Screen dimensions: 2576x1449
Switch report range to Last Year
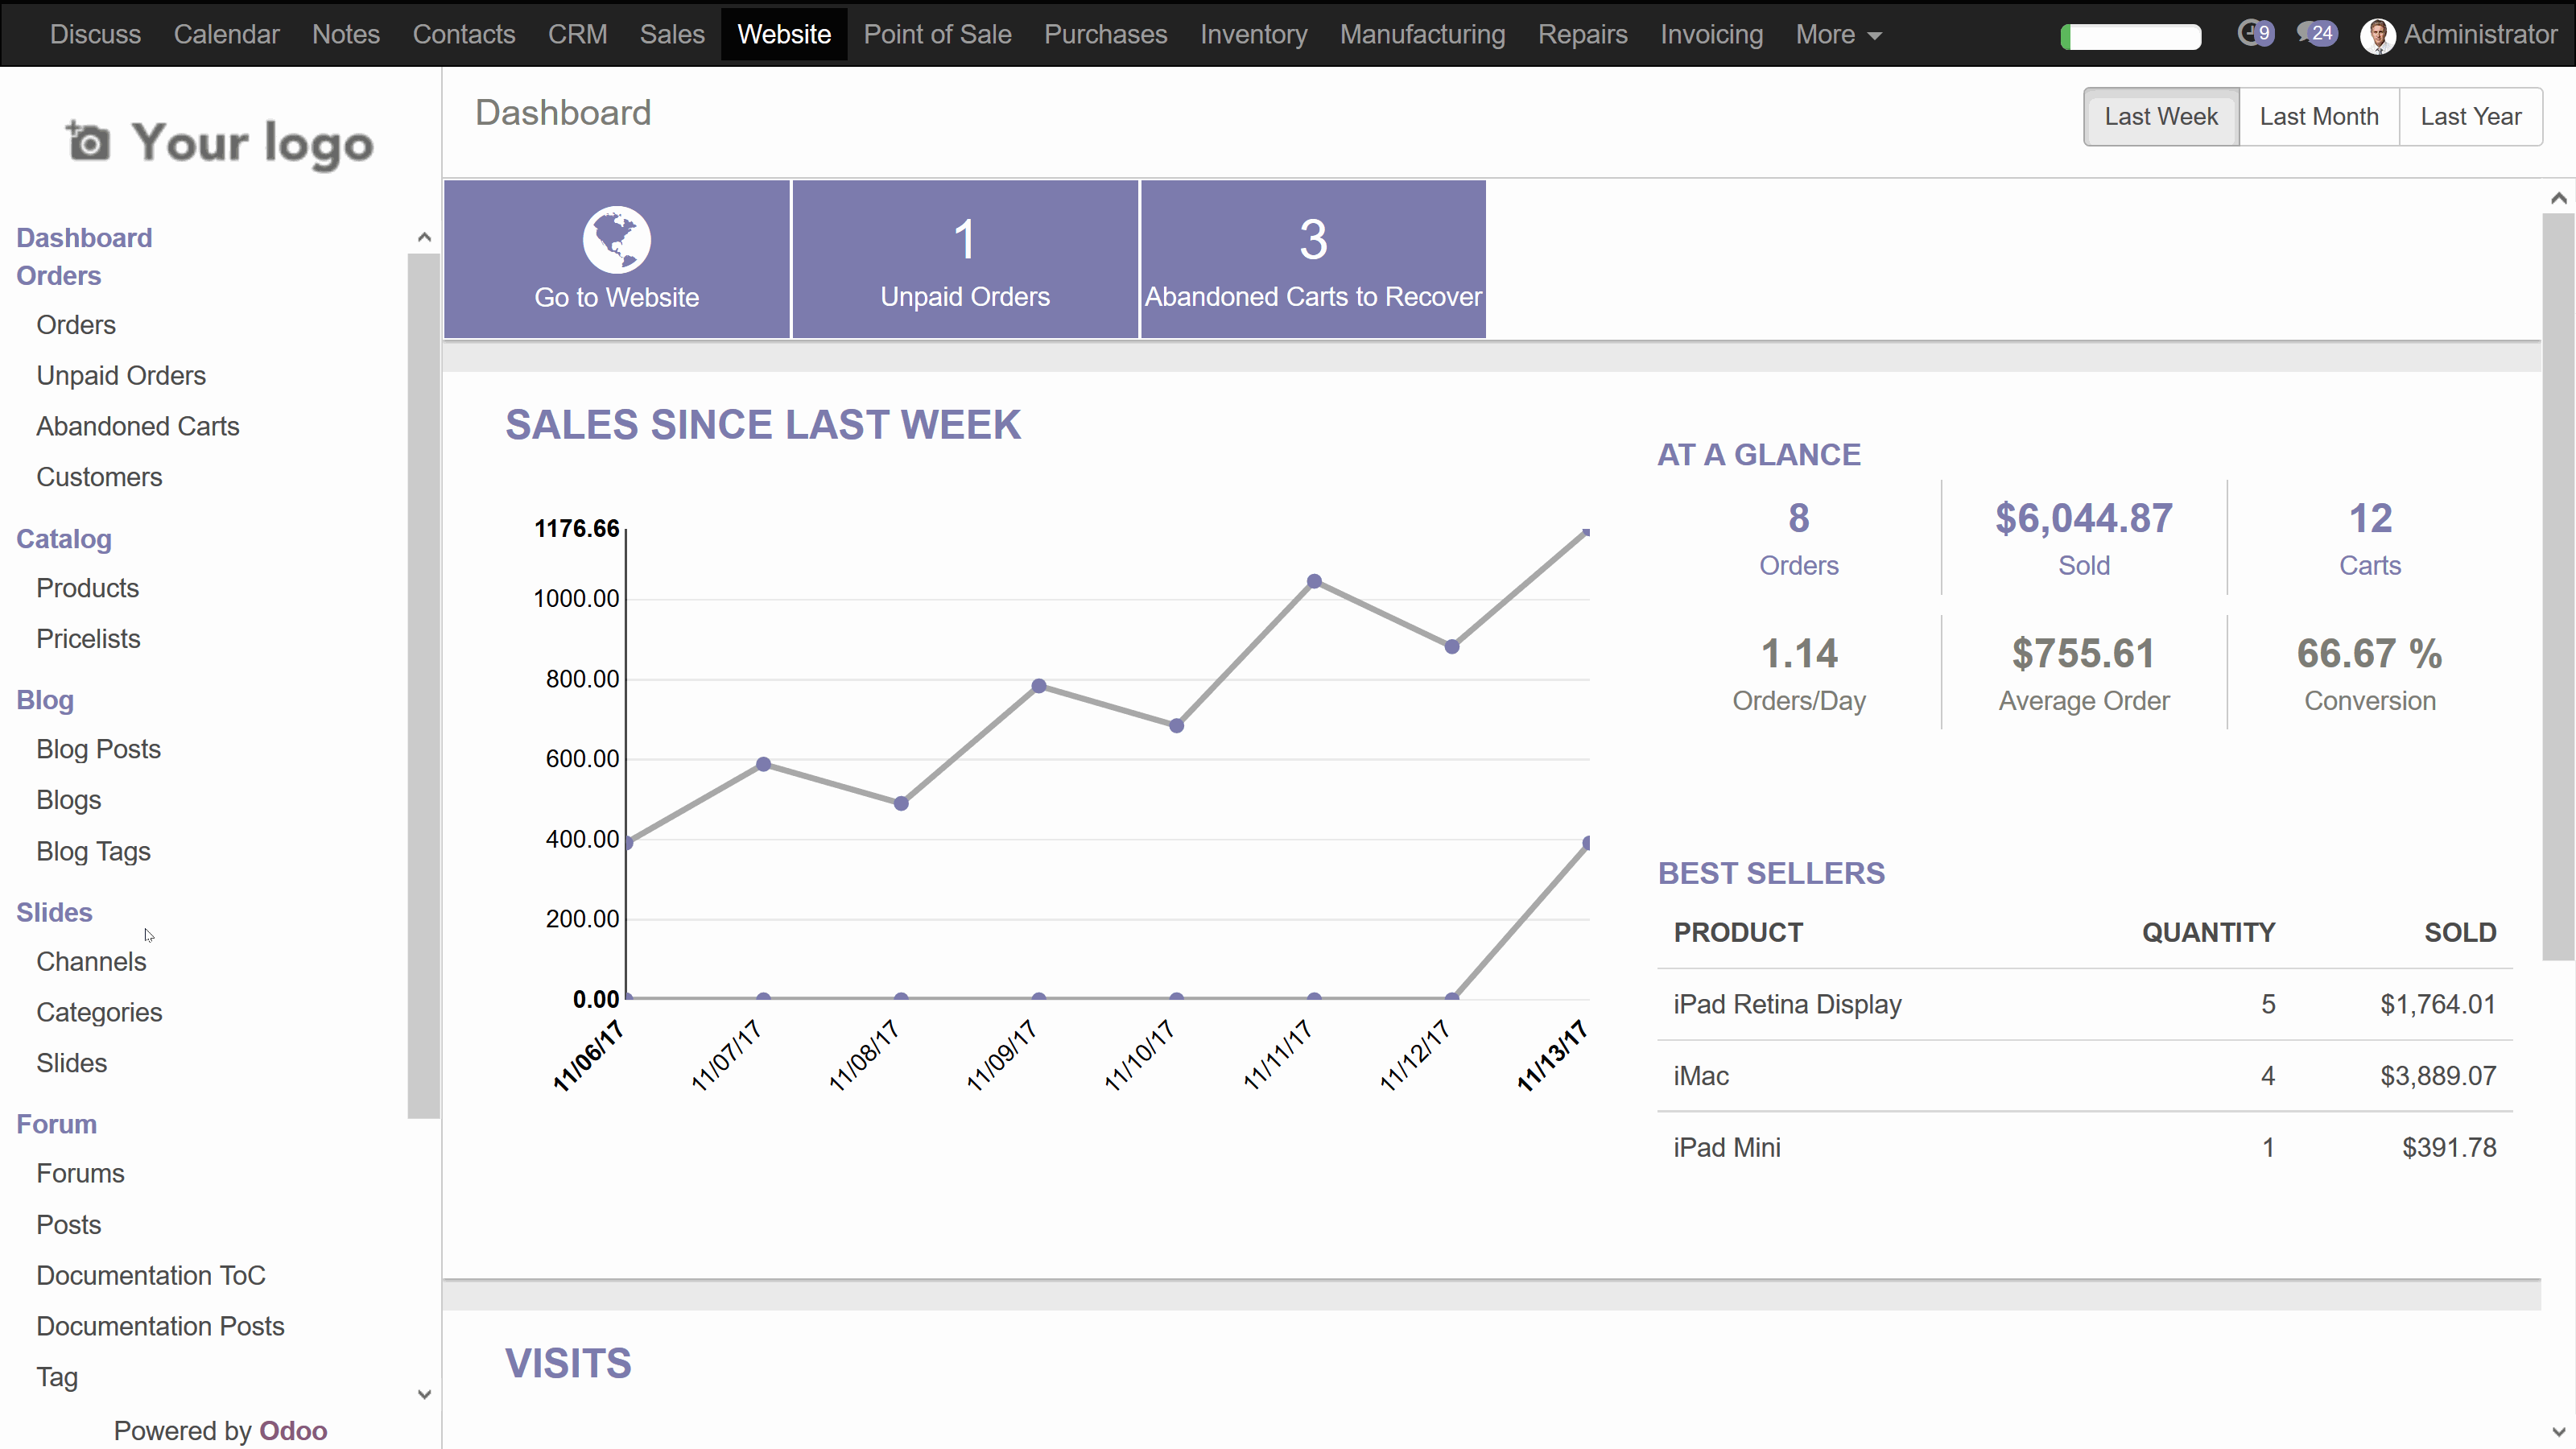coord(2470,116)
